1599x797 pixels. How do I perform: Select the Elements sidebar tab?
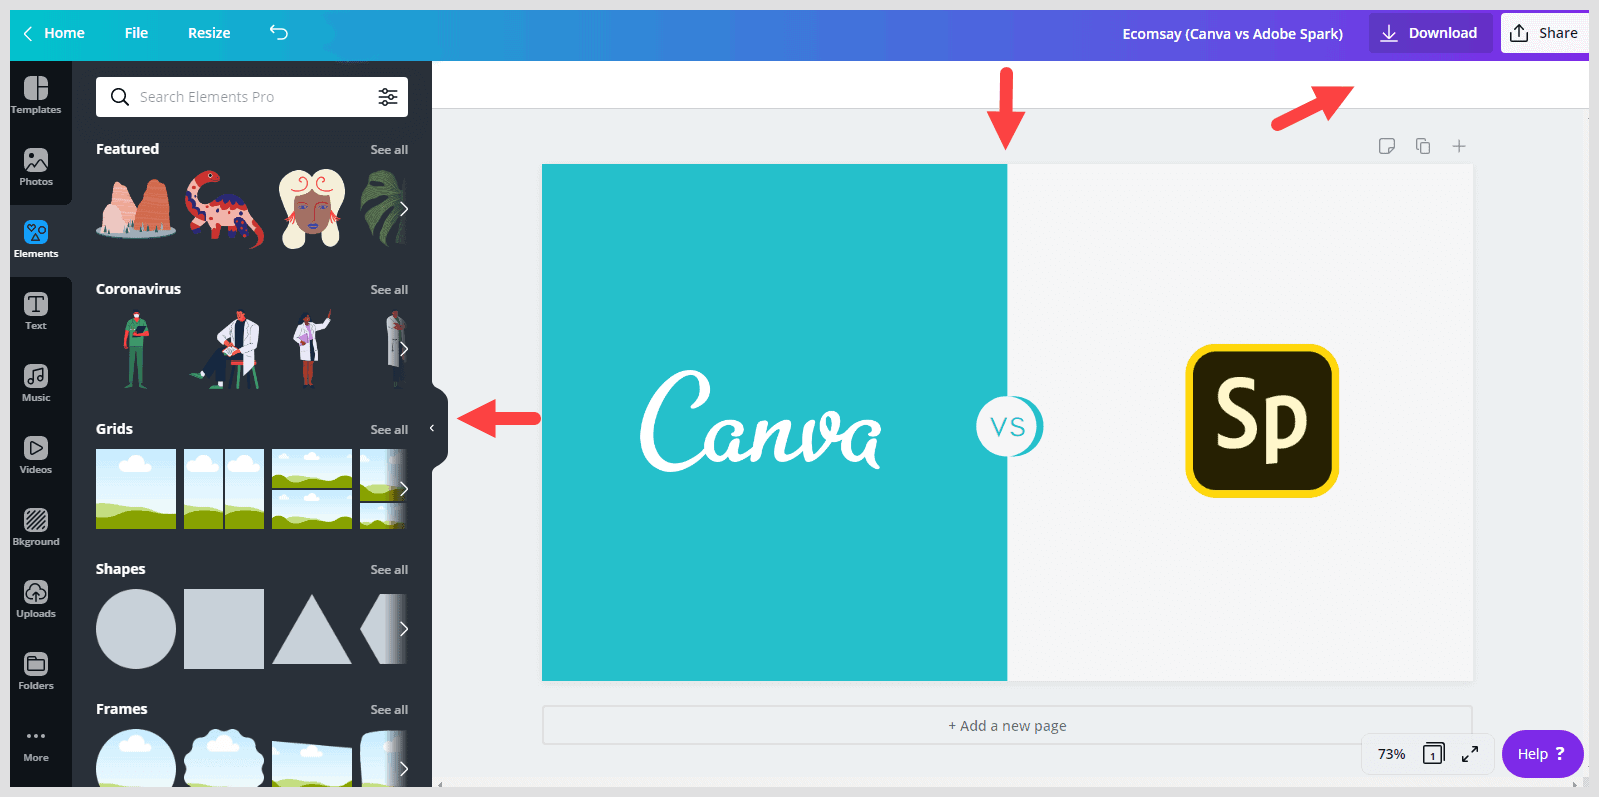point(36,240)
